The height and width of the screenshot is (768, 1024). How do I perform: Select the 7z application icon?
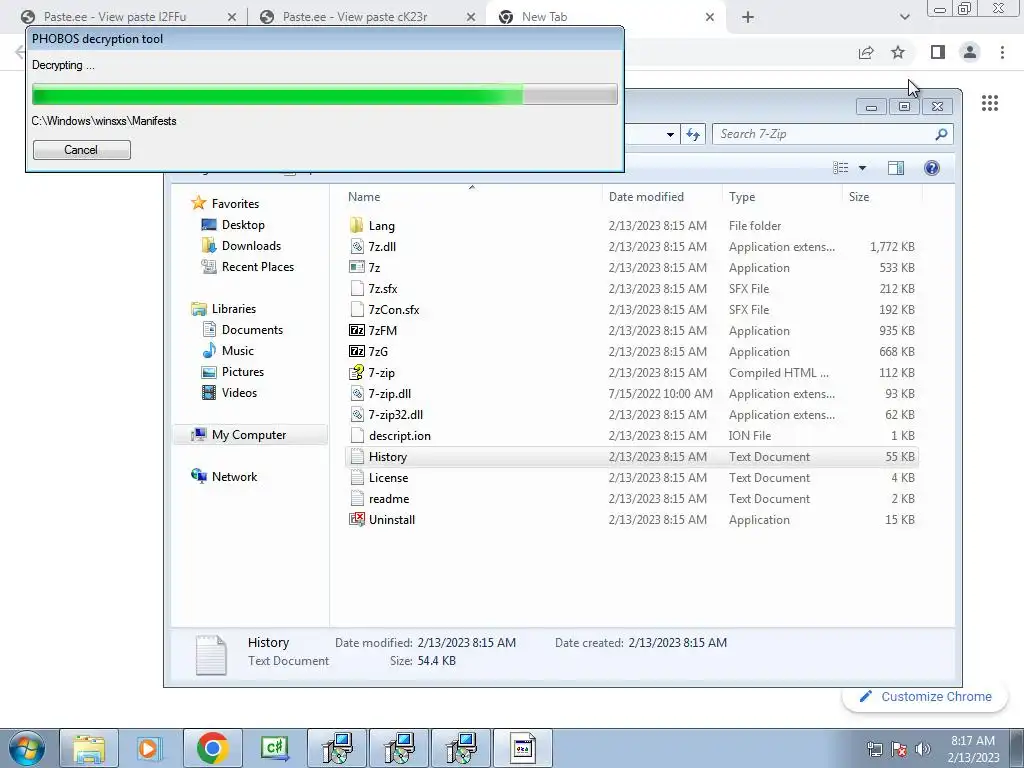[x=357, y=267]
